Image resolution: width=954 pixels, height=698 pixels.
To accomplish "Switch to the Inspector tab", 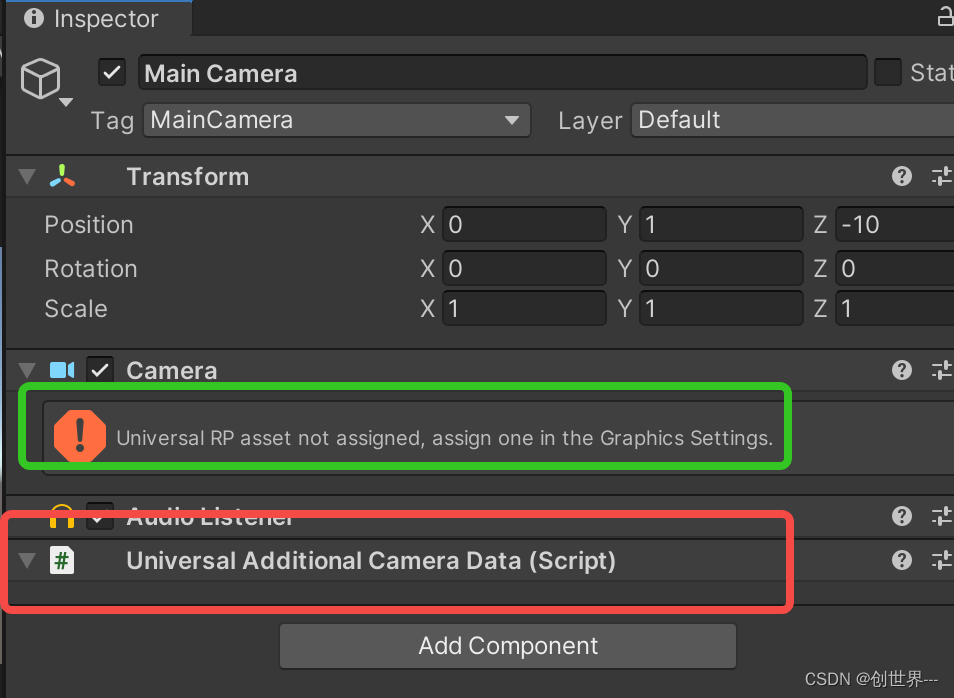I will click(x=95, y=18).
